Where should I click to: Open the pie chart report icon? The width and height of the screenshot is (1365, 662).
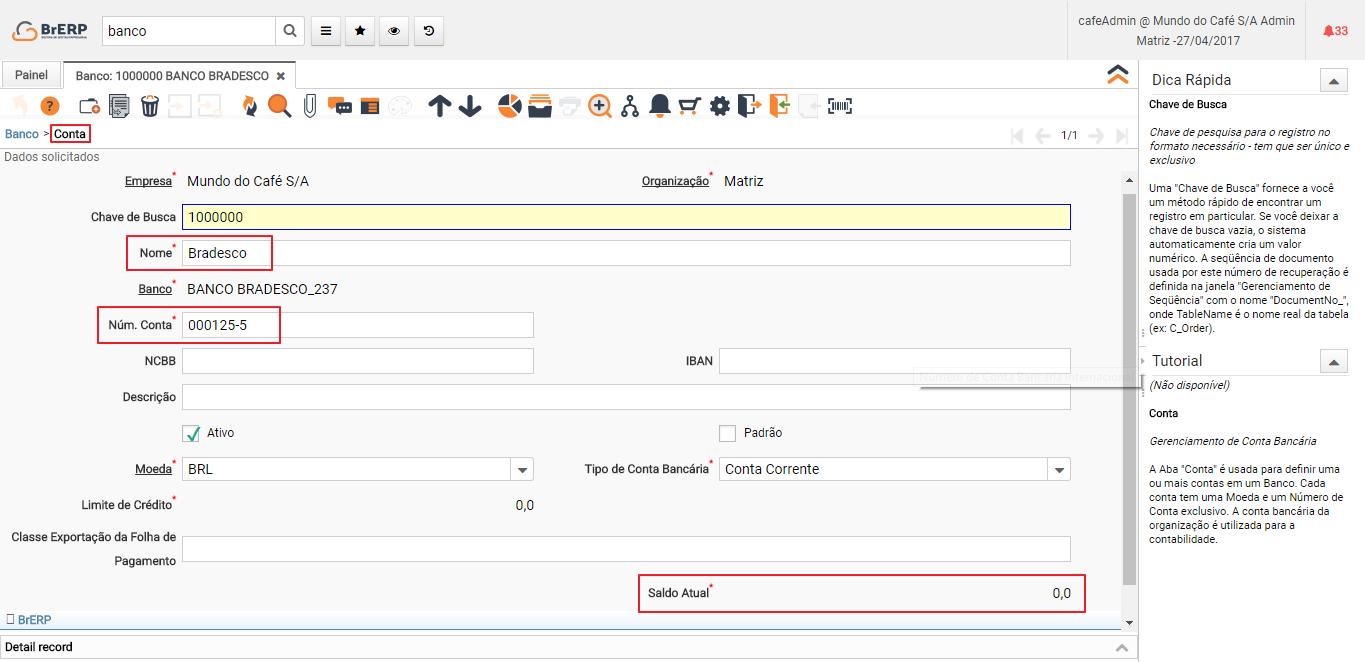(x=510, y=106)
